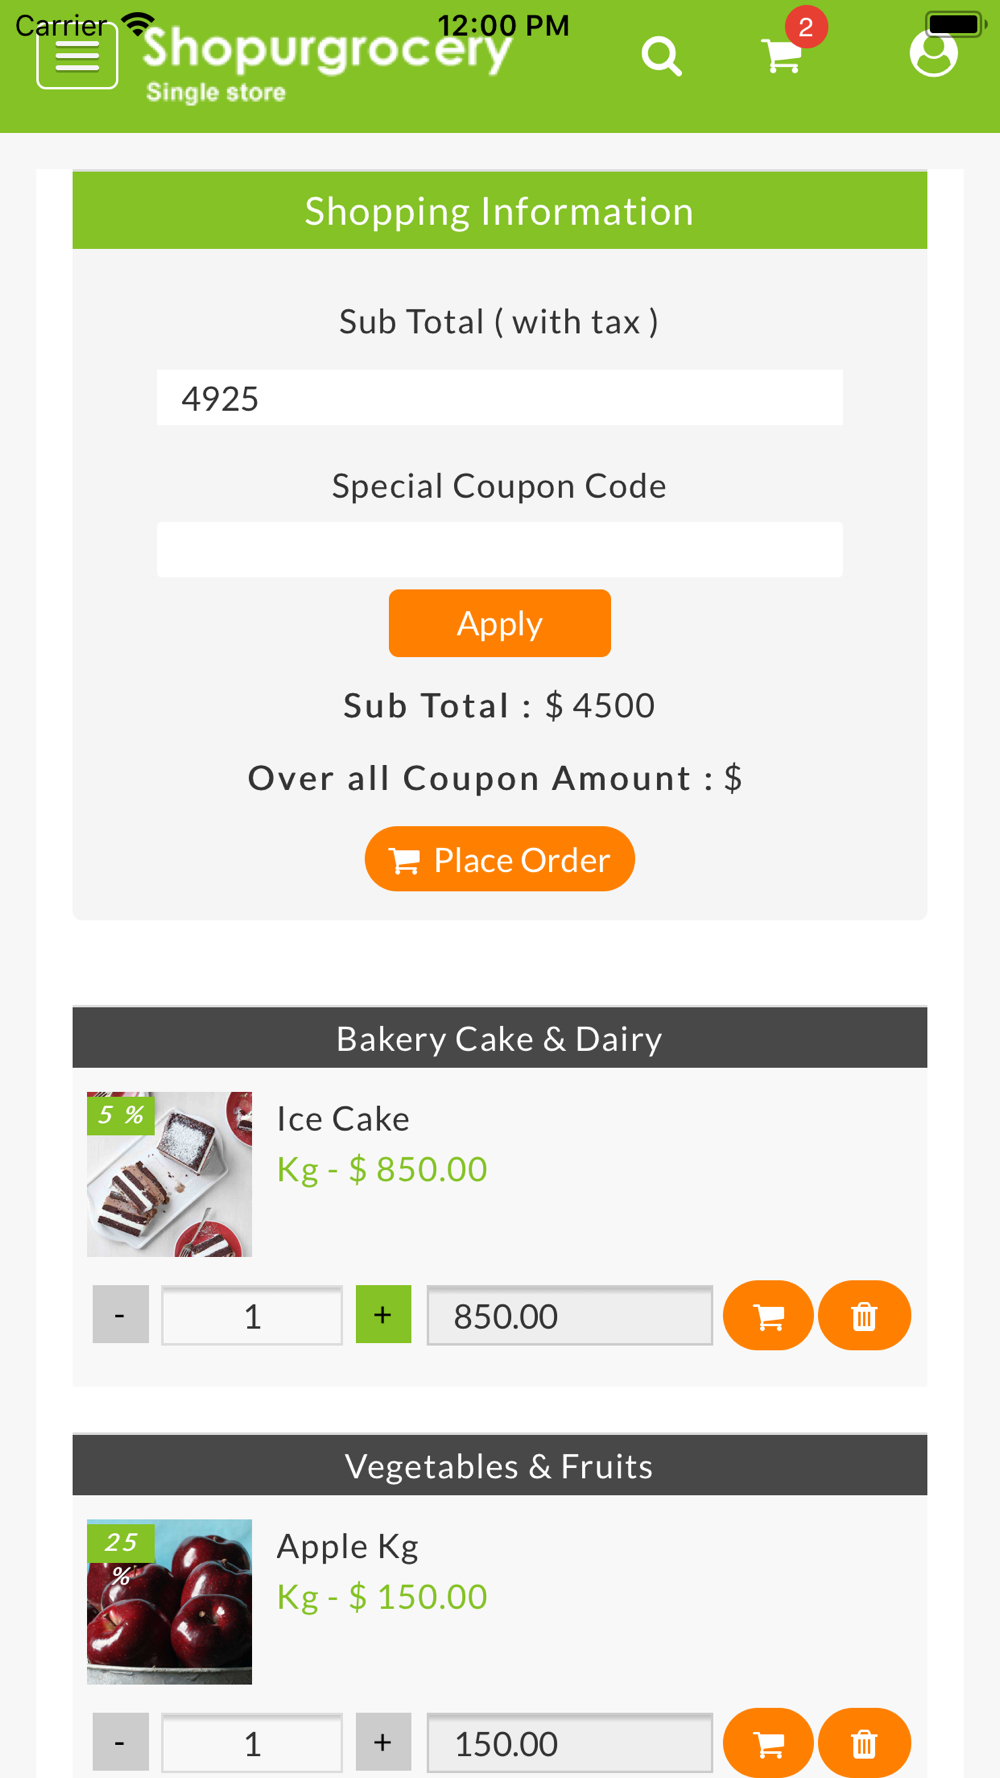Click the Ice Cake quantity field

[252, 1316]
